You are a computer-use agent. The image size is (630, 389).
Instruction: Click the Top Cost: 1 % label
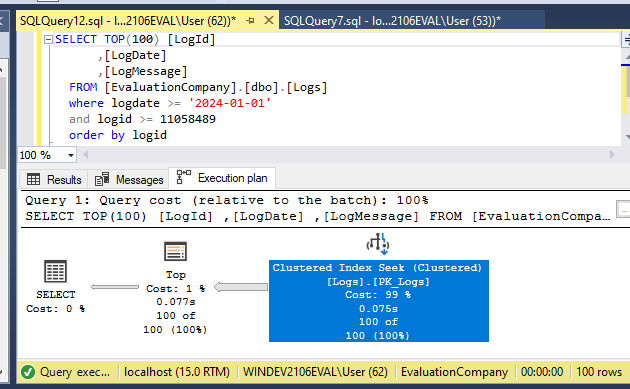pos(176,289)
